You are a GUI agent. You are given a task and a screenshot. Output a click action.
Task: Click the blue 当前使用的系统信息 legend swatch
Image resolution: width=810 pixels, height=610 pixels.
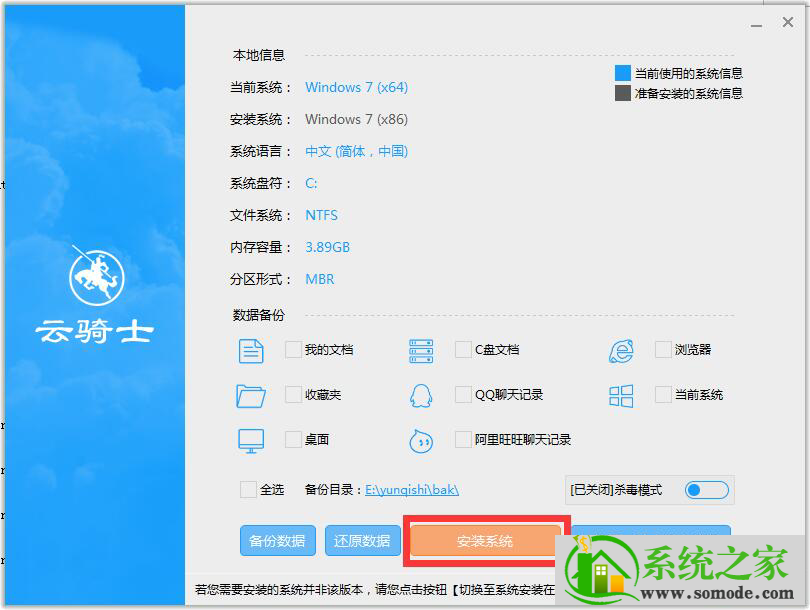pos(623,73)
